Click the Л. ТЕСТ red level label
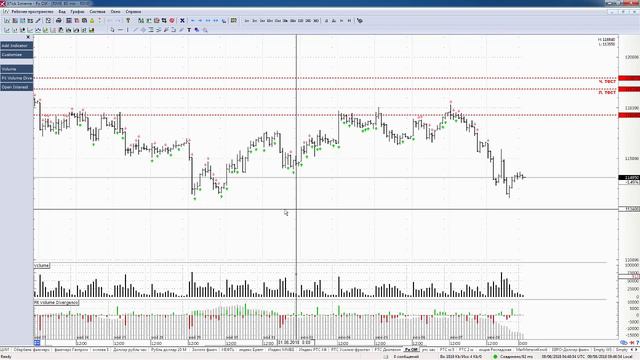The width and height of the screenshot is (640, 360). tap(607, 93)
